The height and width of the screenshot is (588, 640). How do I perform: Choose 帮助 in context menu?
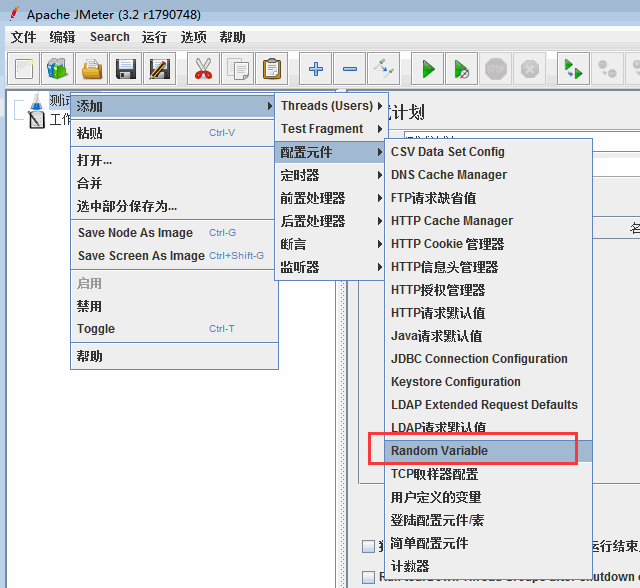[175, 356]
